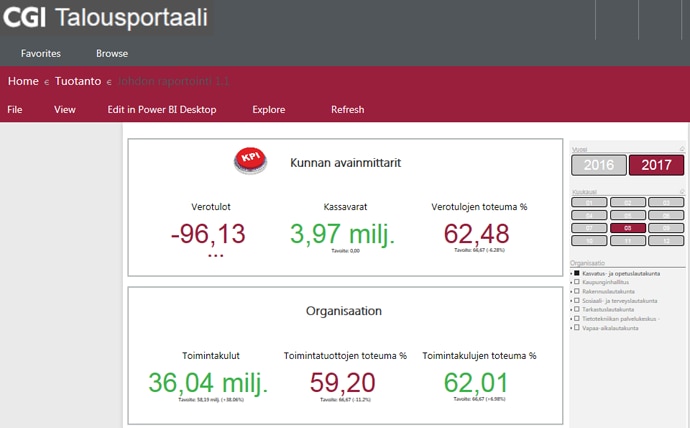The width and height of the screenshot is (690, 428).
Task: Check the Kaupunginhallitus checkbox
Action: [577, 282]
